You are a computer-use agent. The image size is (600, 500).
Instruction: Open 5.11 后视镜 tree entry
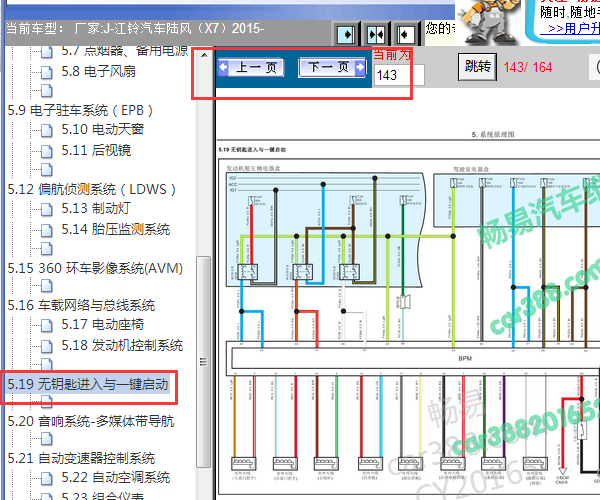(x=96, y=150)
